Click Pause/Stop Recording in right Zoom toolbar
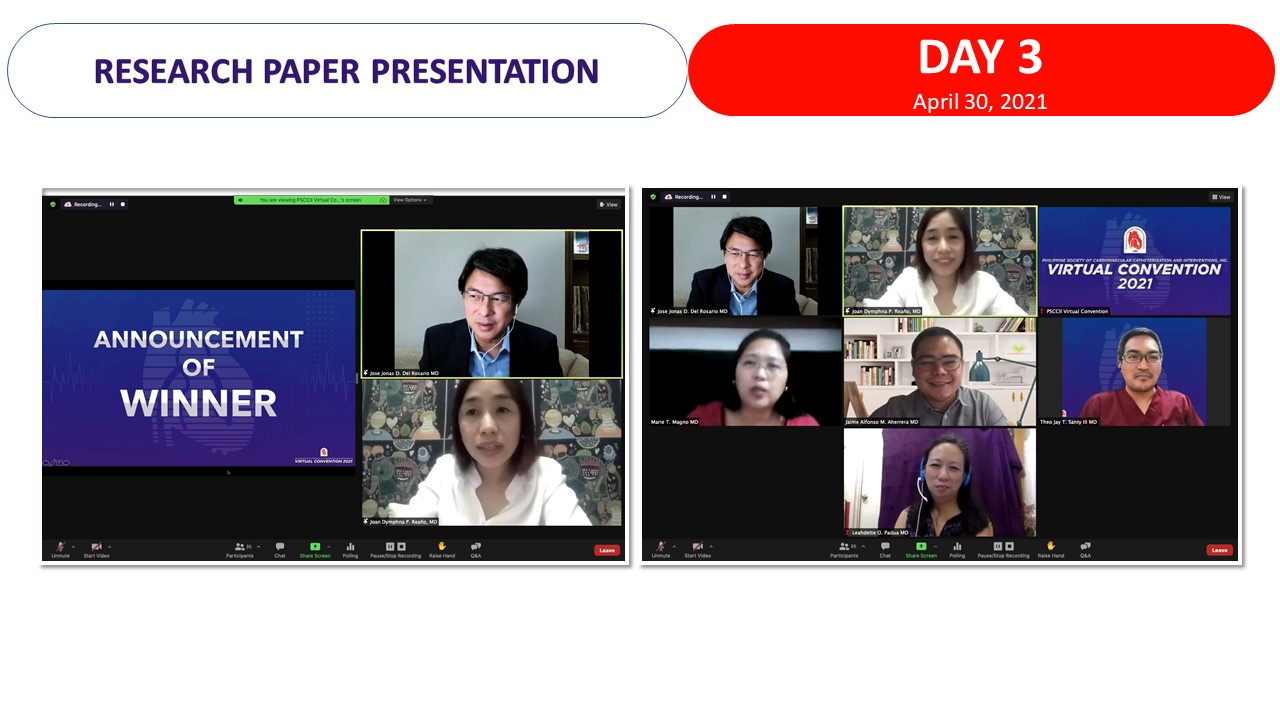The height and width of the screenshot is (720, 1280). tap(1003, 548)
